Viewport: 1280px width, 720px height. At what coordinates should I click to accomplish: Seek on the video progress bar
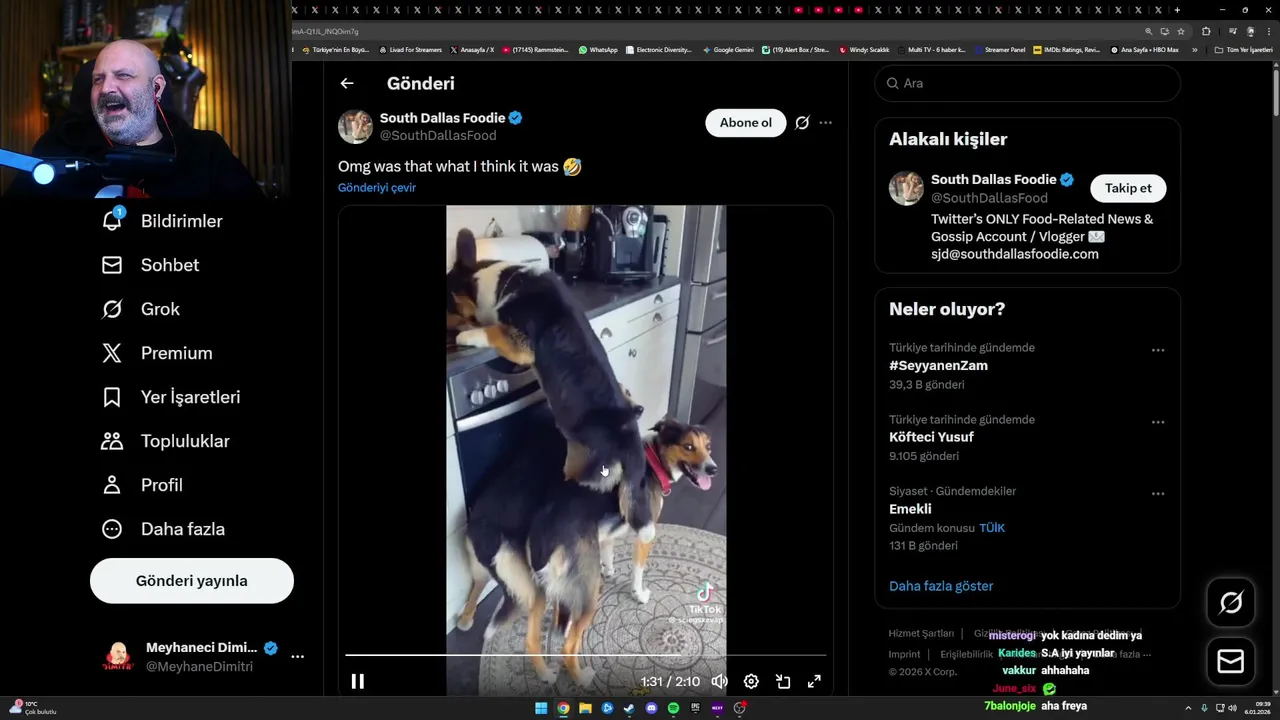(x=586, y=655)
